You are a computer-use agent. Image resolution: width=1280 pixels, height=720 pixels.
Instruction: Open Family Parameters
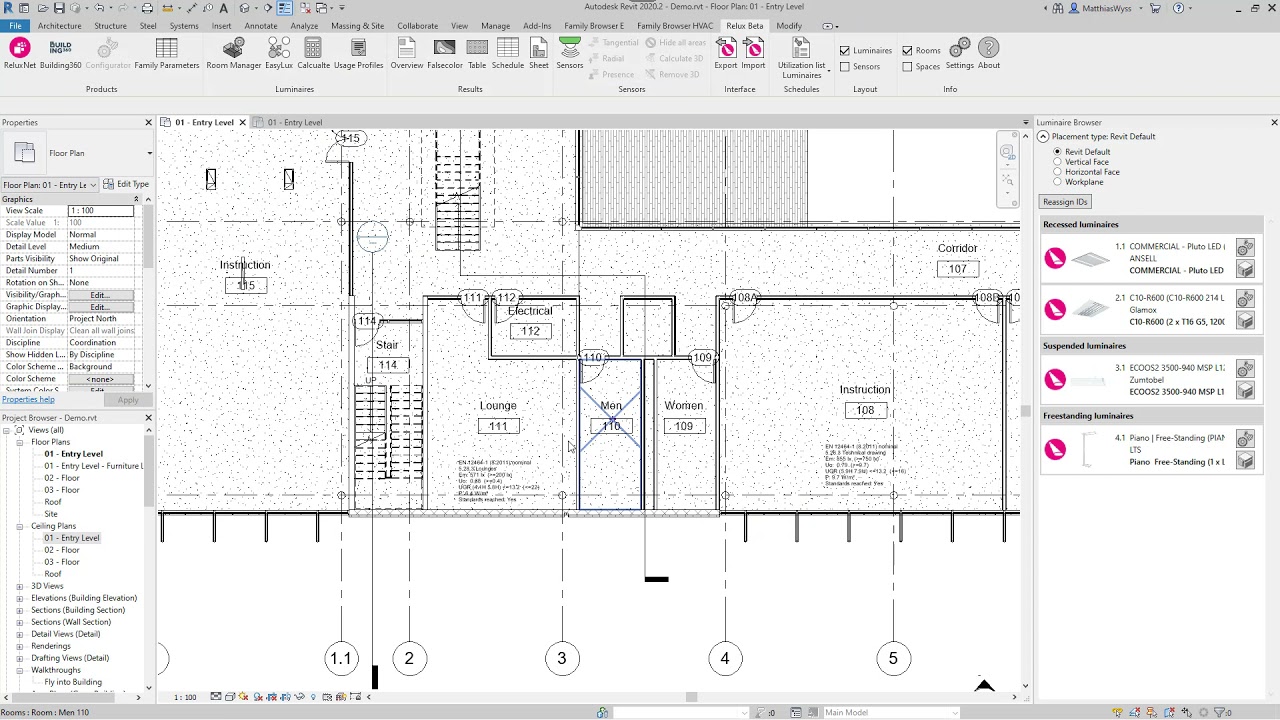[167, 54]
